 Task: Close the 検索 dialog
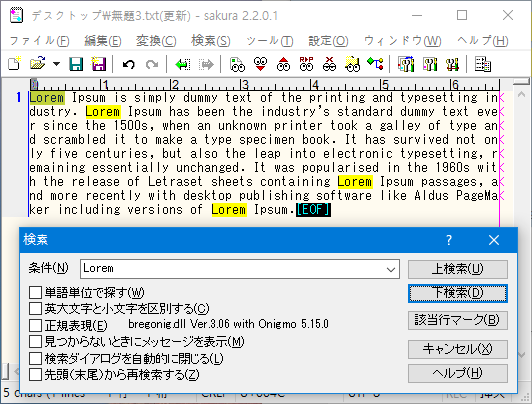pyautogui.click(x=494, y=240)
